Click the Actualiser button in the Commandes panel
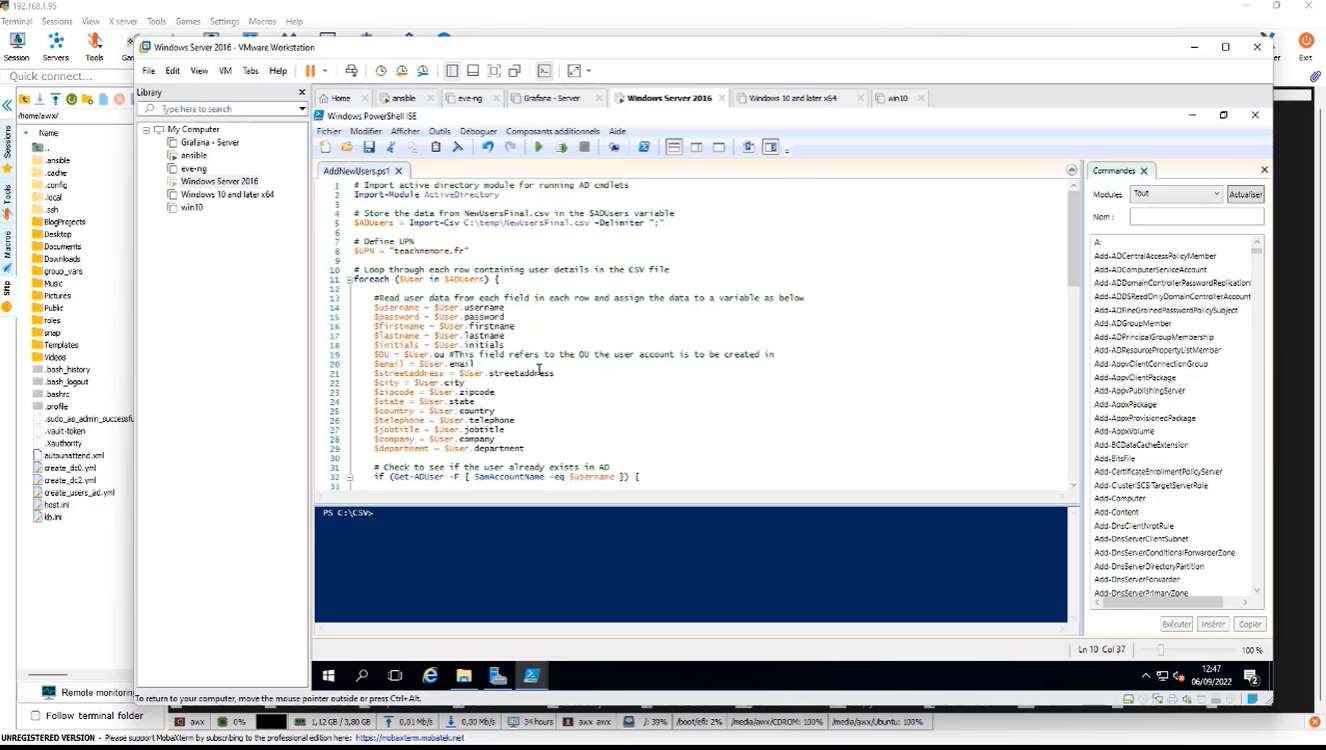Viewport: 1326px width, 750px height. click(1245, 193)
